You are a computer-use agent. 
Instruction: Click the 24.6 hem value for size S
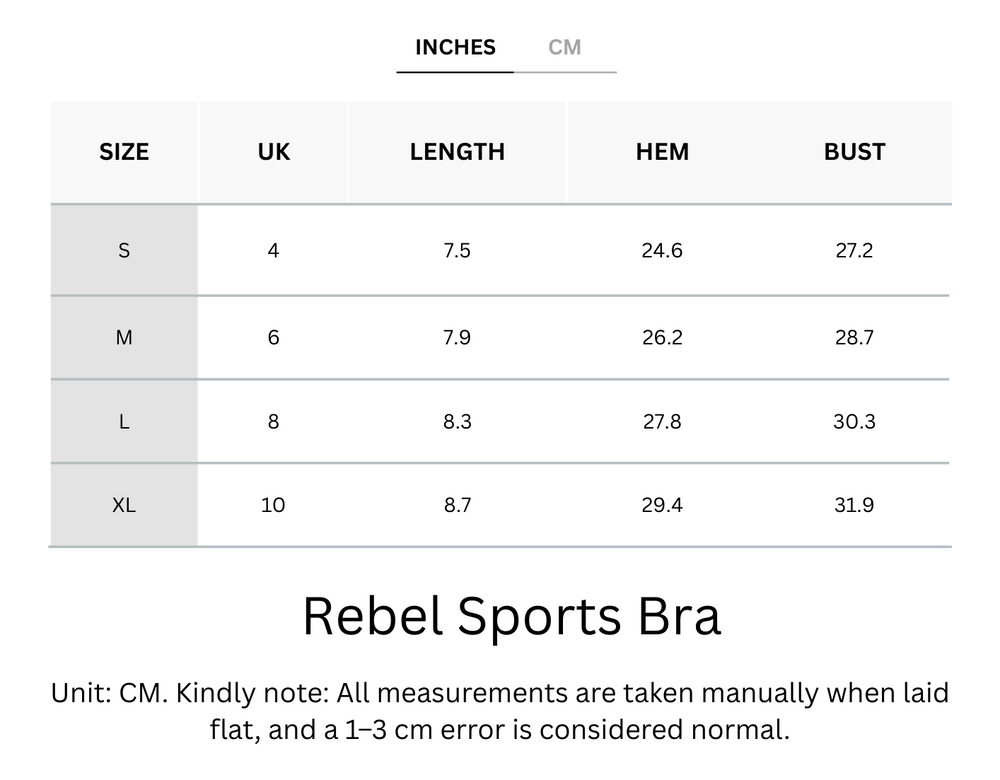pos(661,251)
